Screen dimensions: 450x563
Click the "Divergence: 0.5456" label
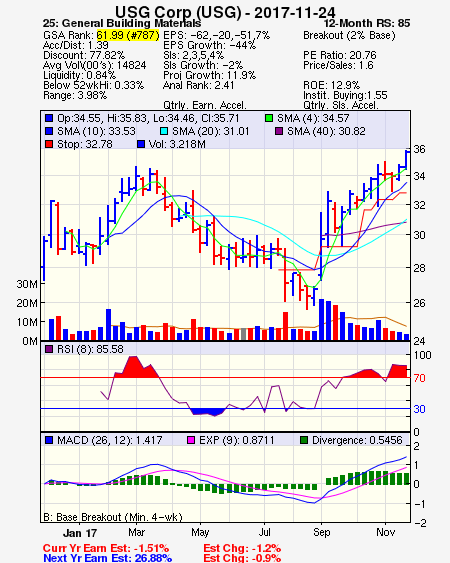click(357, 440)
